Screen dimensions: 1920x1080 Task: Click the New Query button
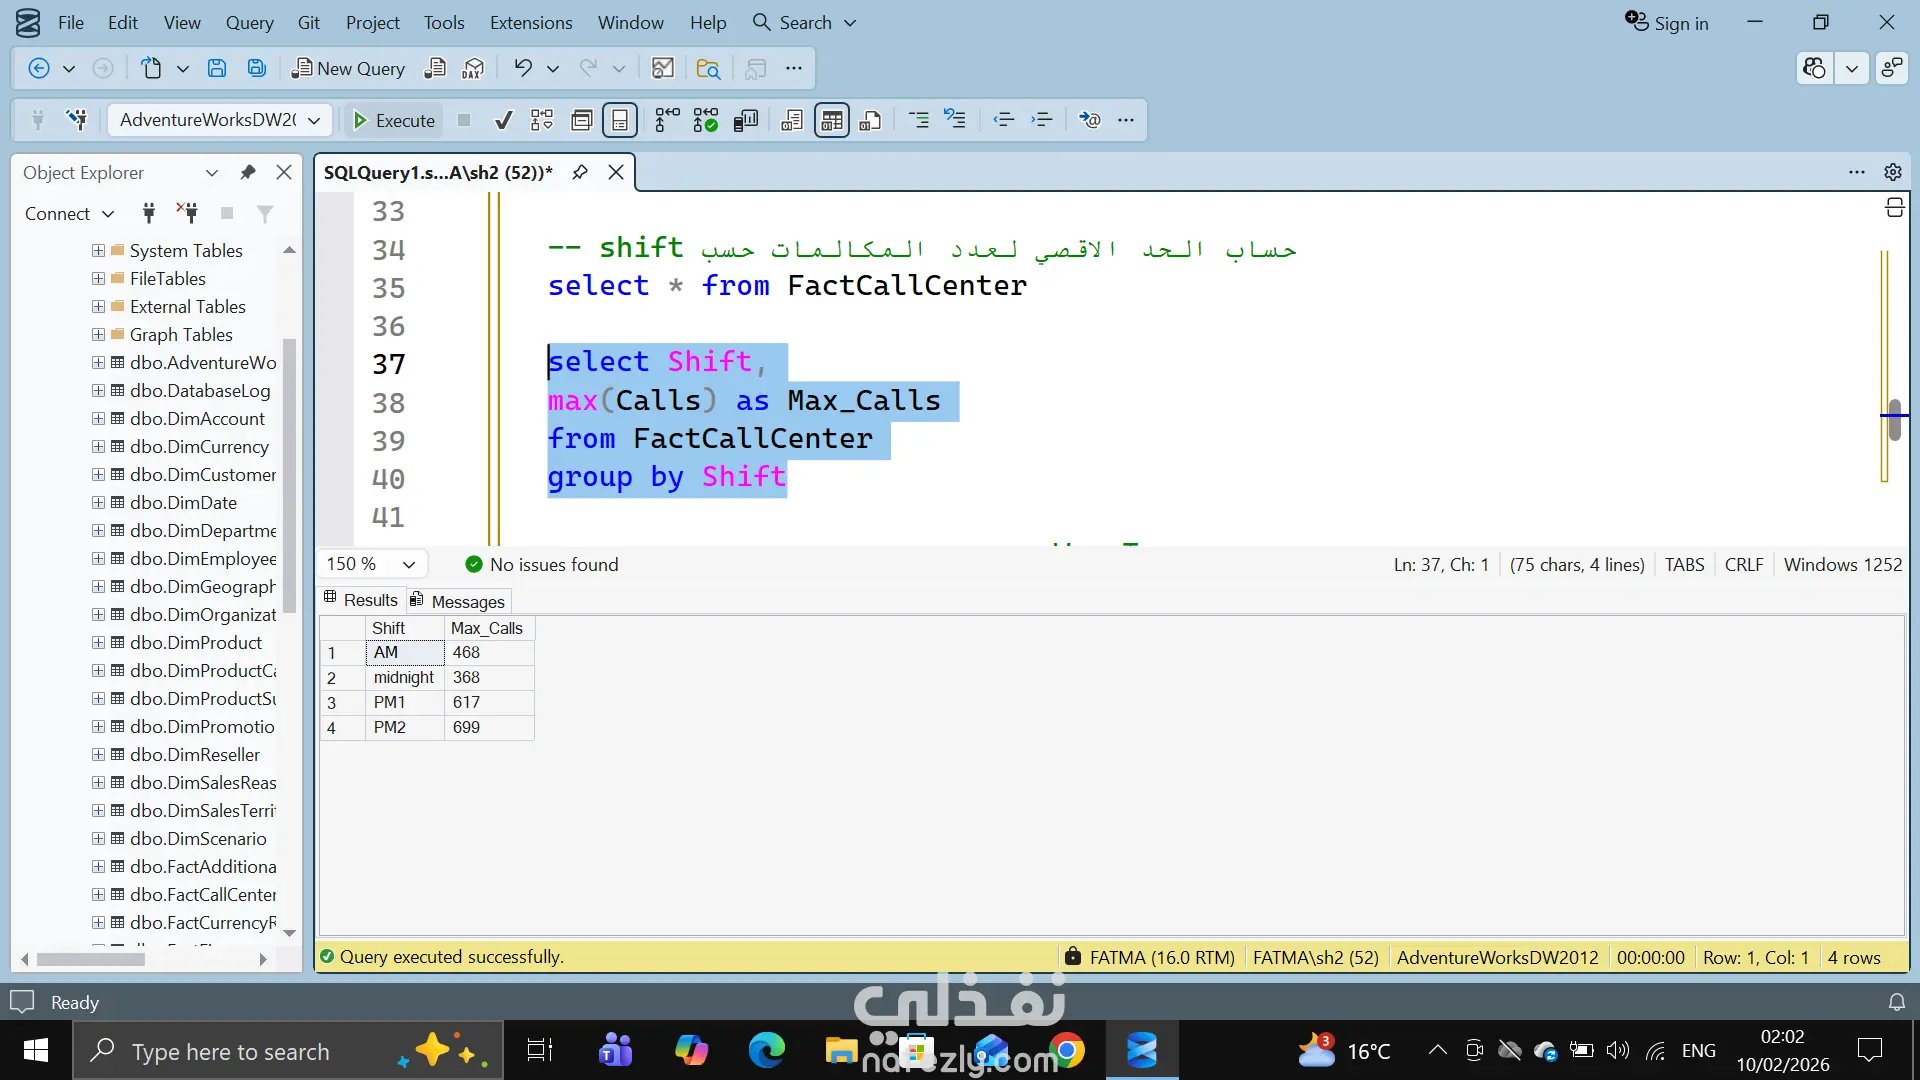pos(348,68)
